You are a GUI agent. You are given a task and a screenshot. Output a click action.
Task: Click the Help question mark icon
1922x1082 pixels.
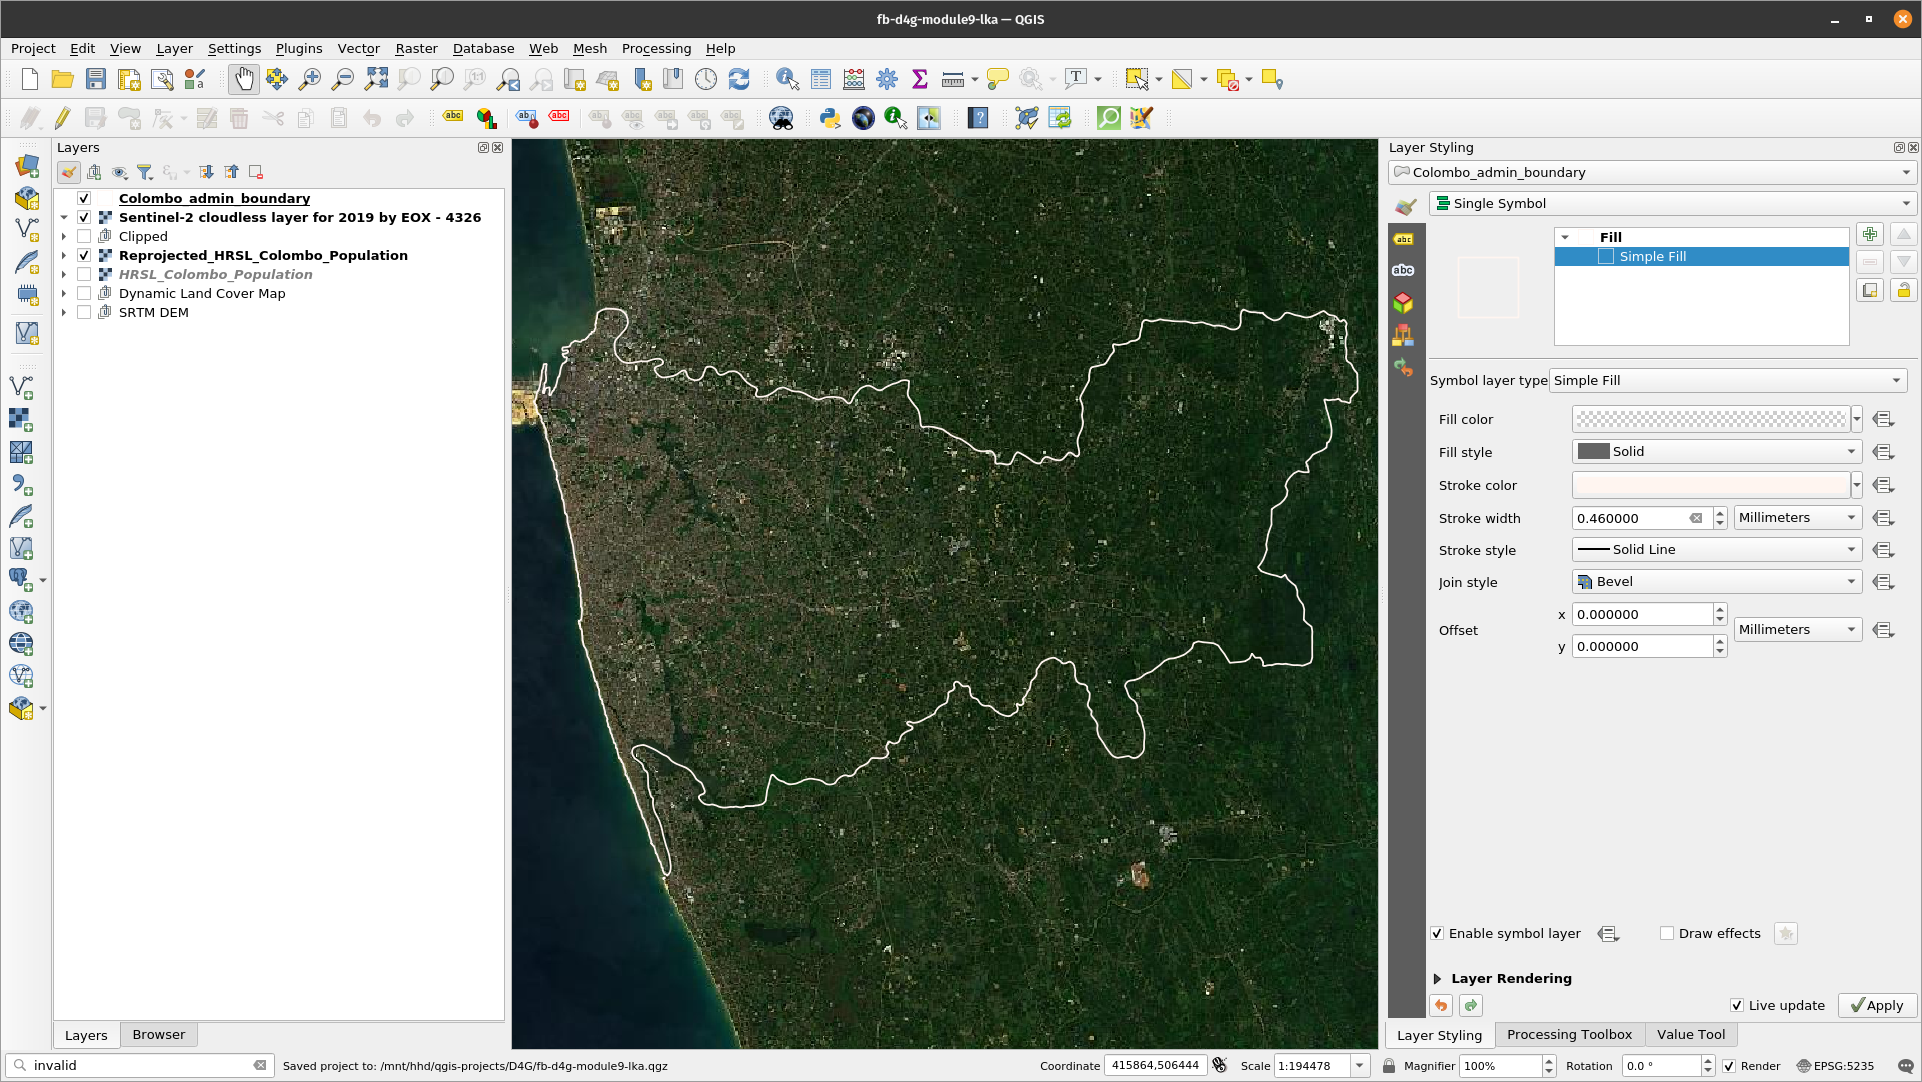[978, 119]
